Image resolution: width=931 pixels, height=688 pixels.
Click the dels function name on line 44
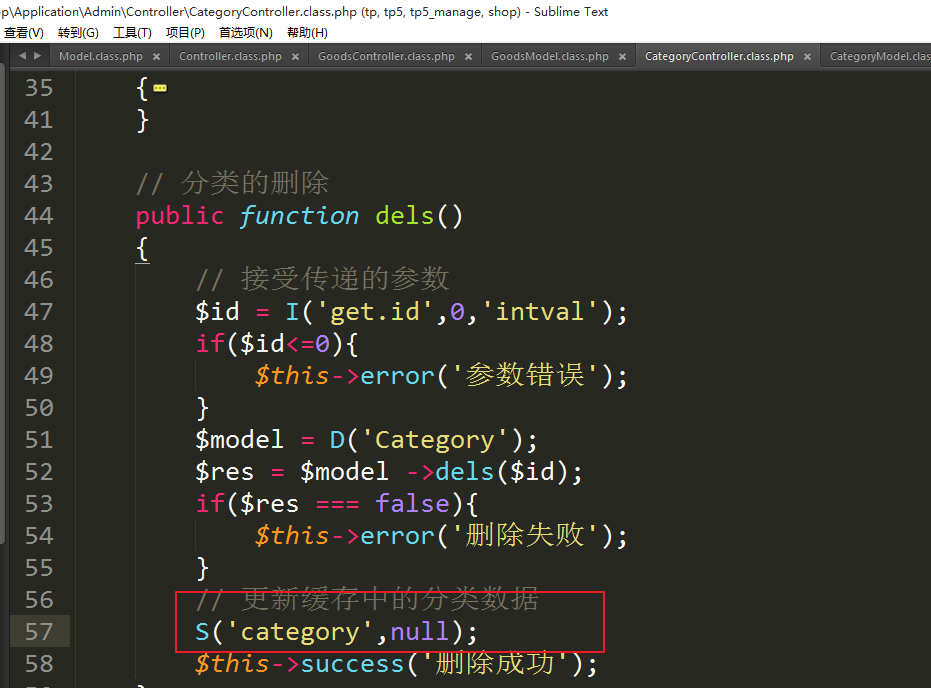pos(405,216)
